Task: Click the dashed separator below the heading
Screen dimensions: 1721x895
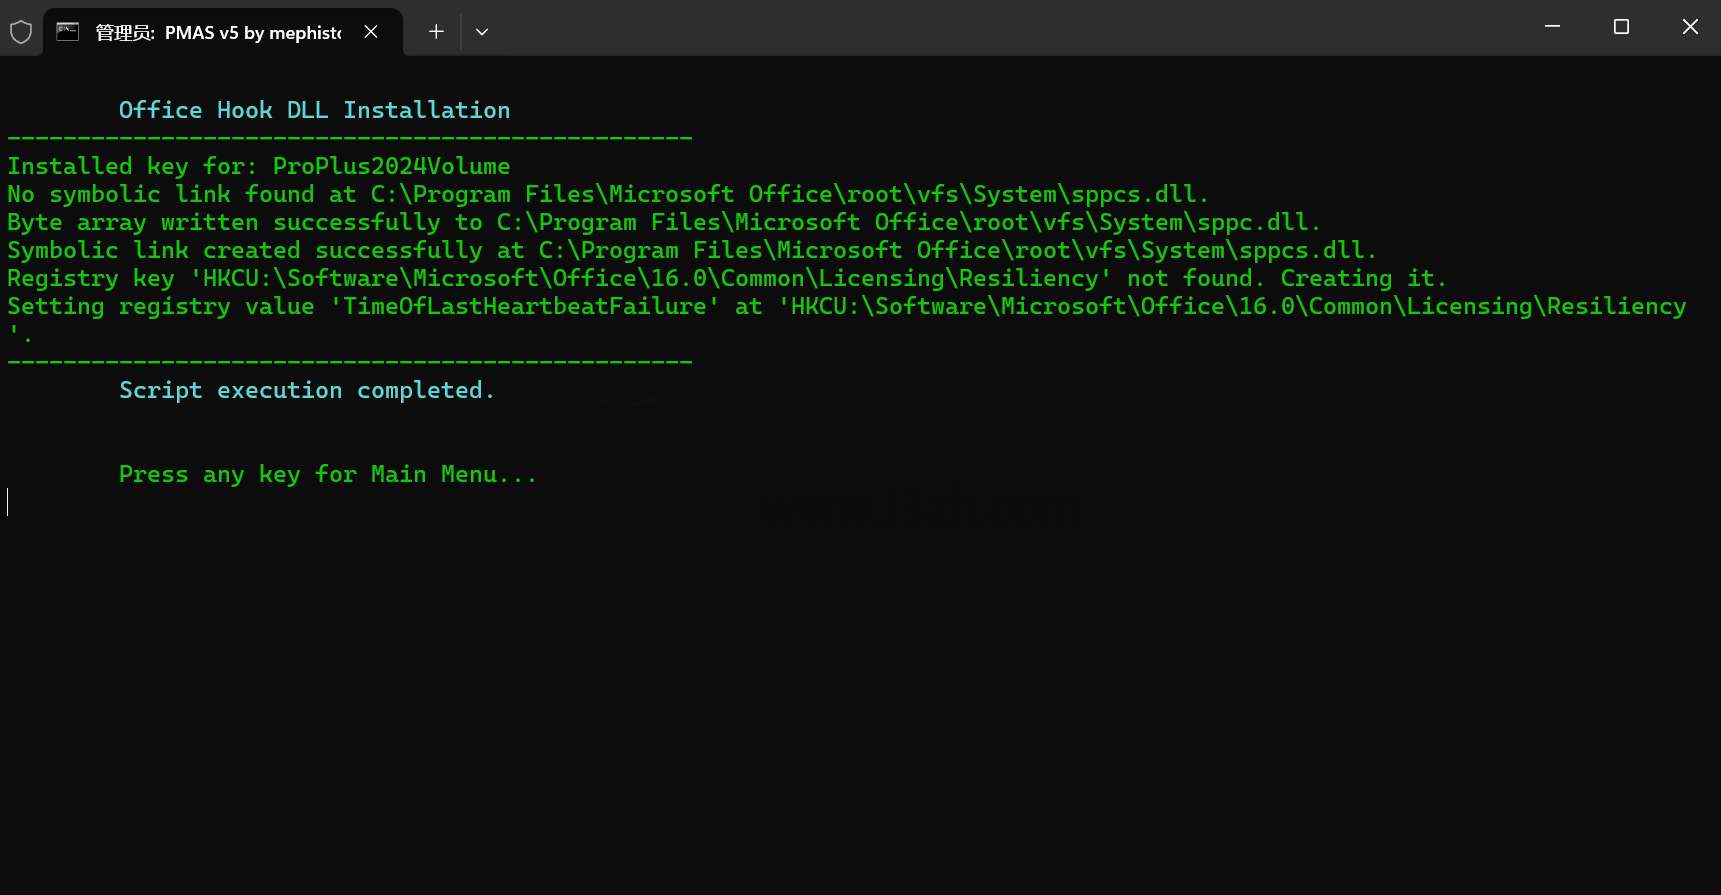Action: pos(350,138)
